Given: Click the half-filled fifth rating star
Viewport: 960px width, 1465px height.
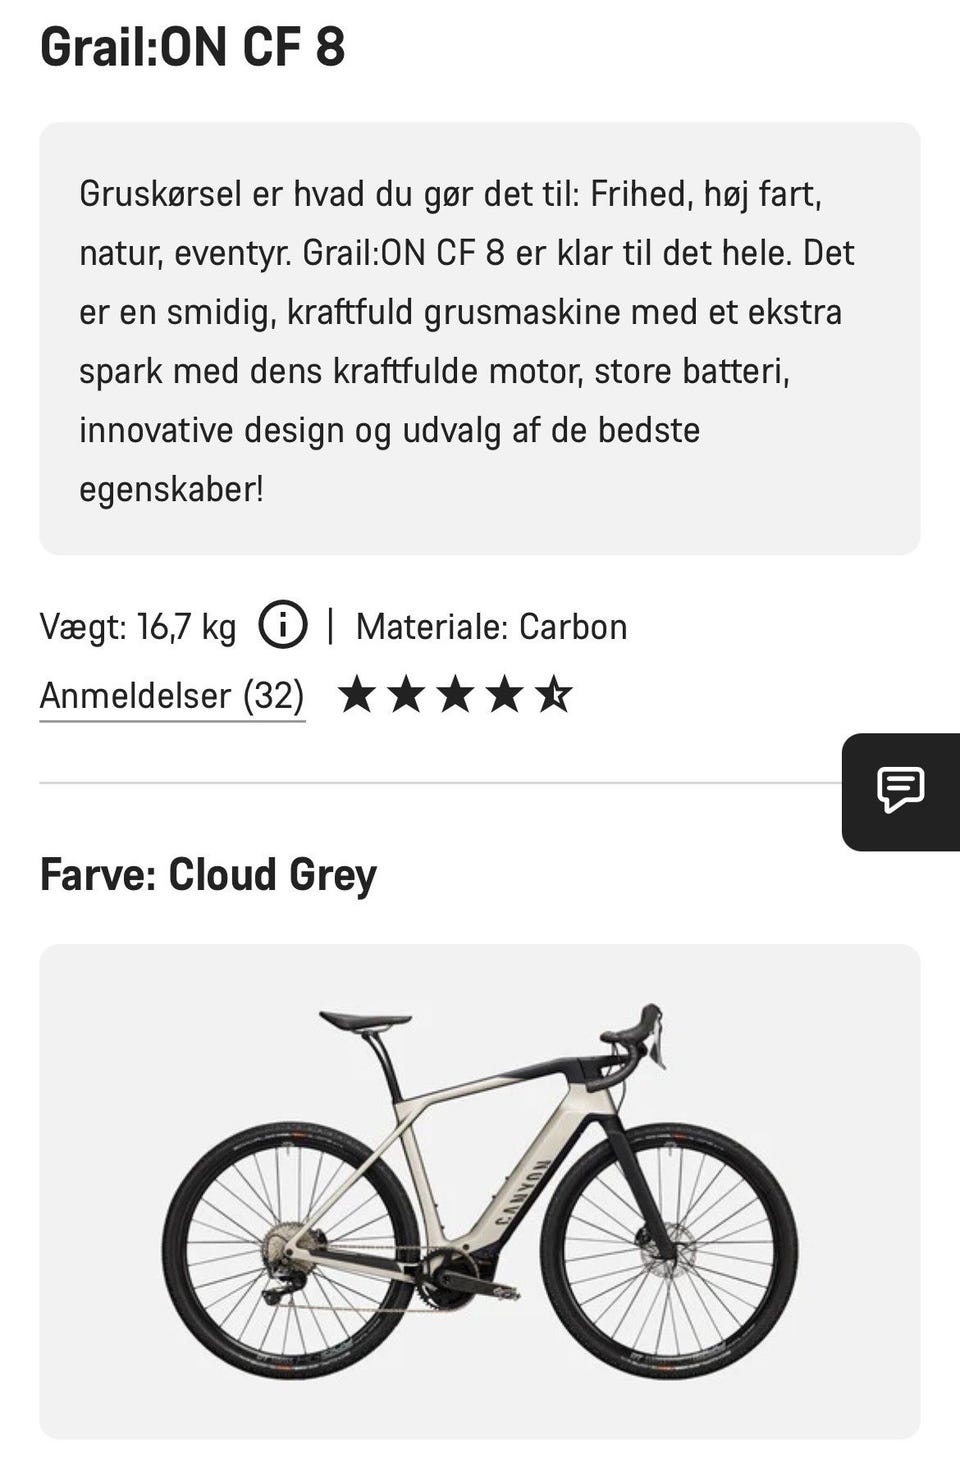Looking at the screenshot, I should [553, 694].
